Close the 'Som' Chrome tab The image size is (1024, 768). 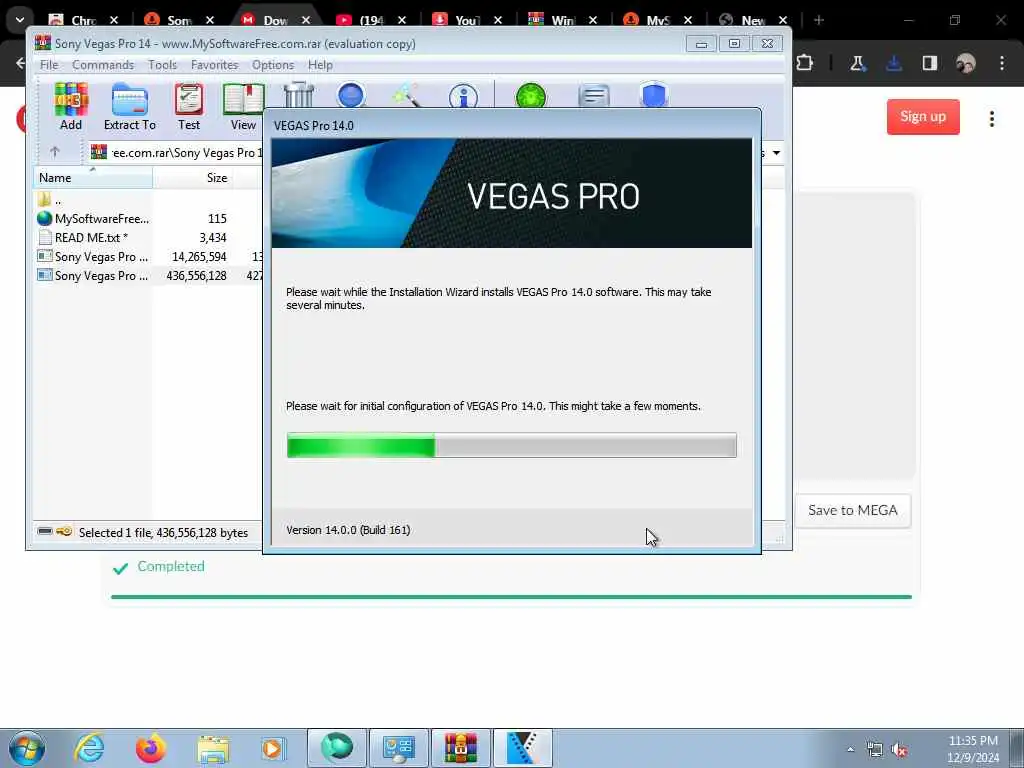tap(210, 20)
